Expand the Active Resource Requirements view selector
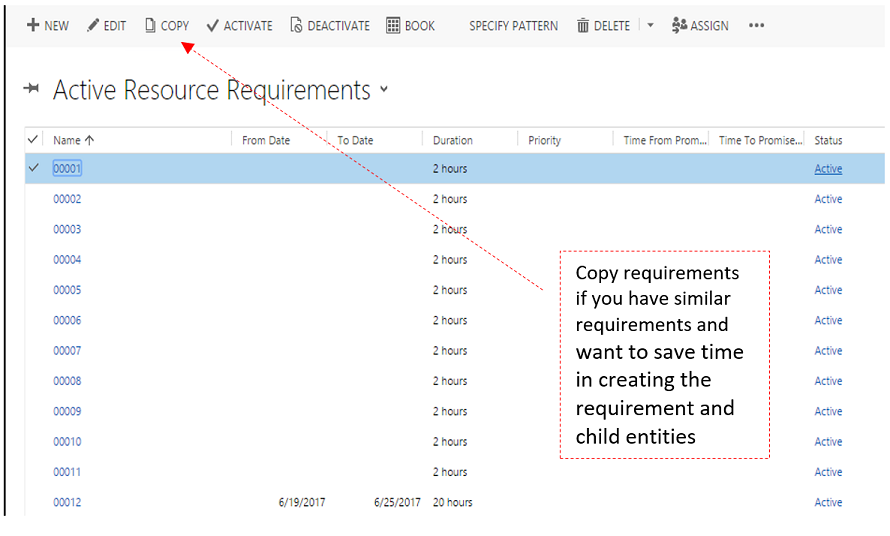Viewport: 890px width, 536px height. [383, 91]
